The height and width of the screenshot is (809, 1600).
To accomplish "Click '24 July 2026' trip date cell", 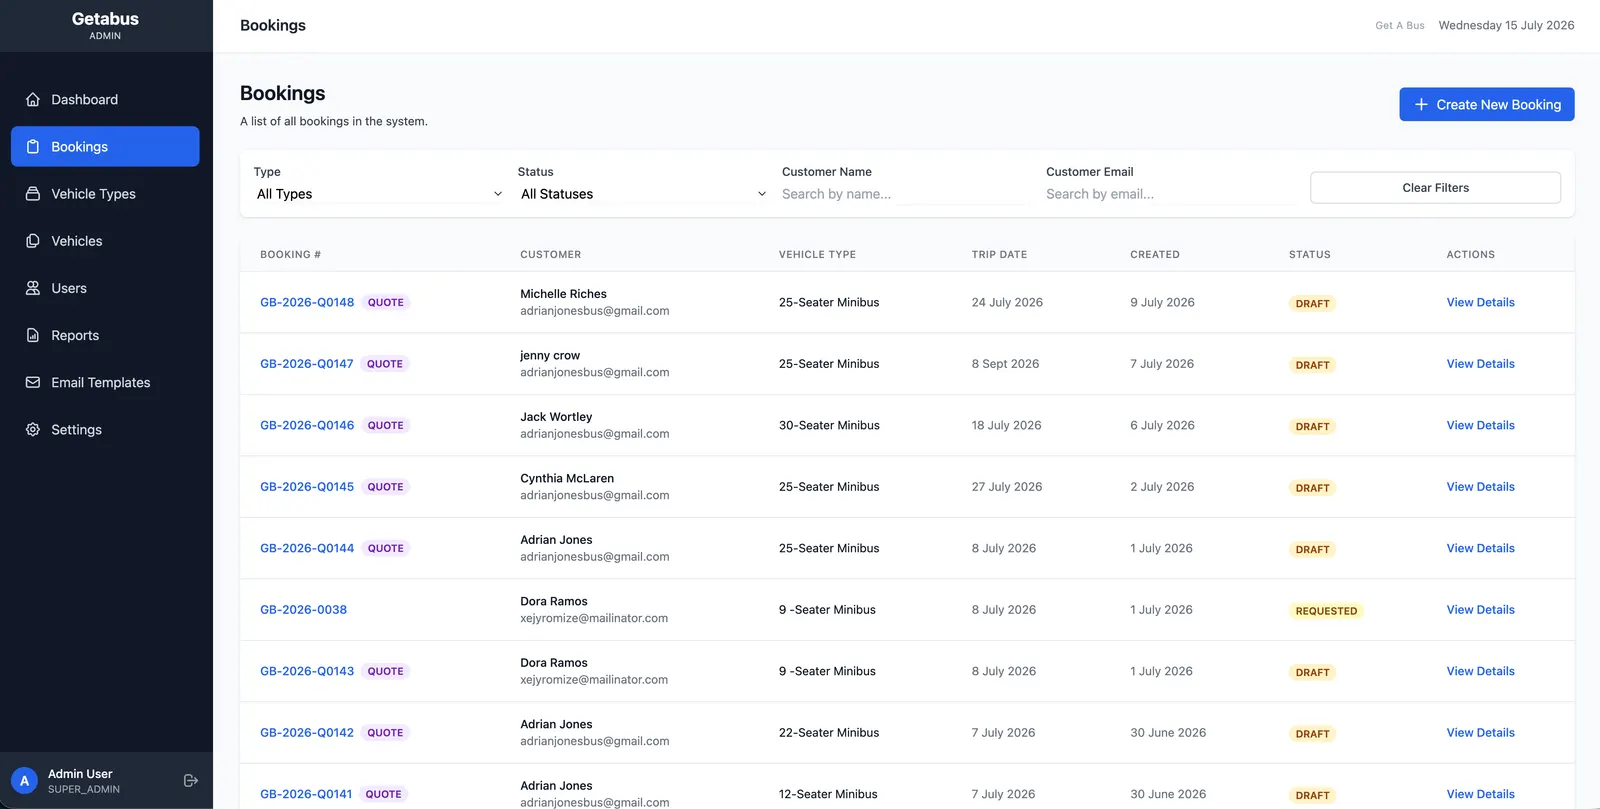I will (x=1007, y=302).
